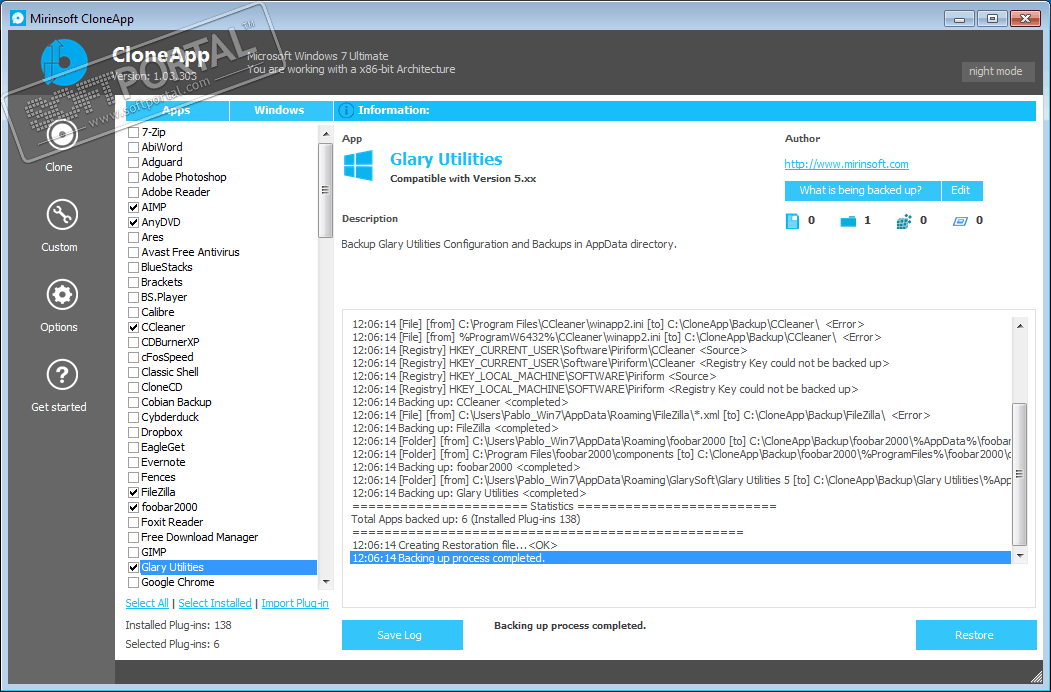This screenshot has height=692, width=1051.
Task: Click the files count icon
Action: (x=792, y=221)
